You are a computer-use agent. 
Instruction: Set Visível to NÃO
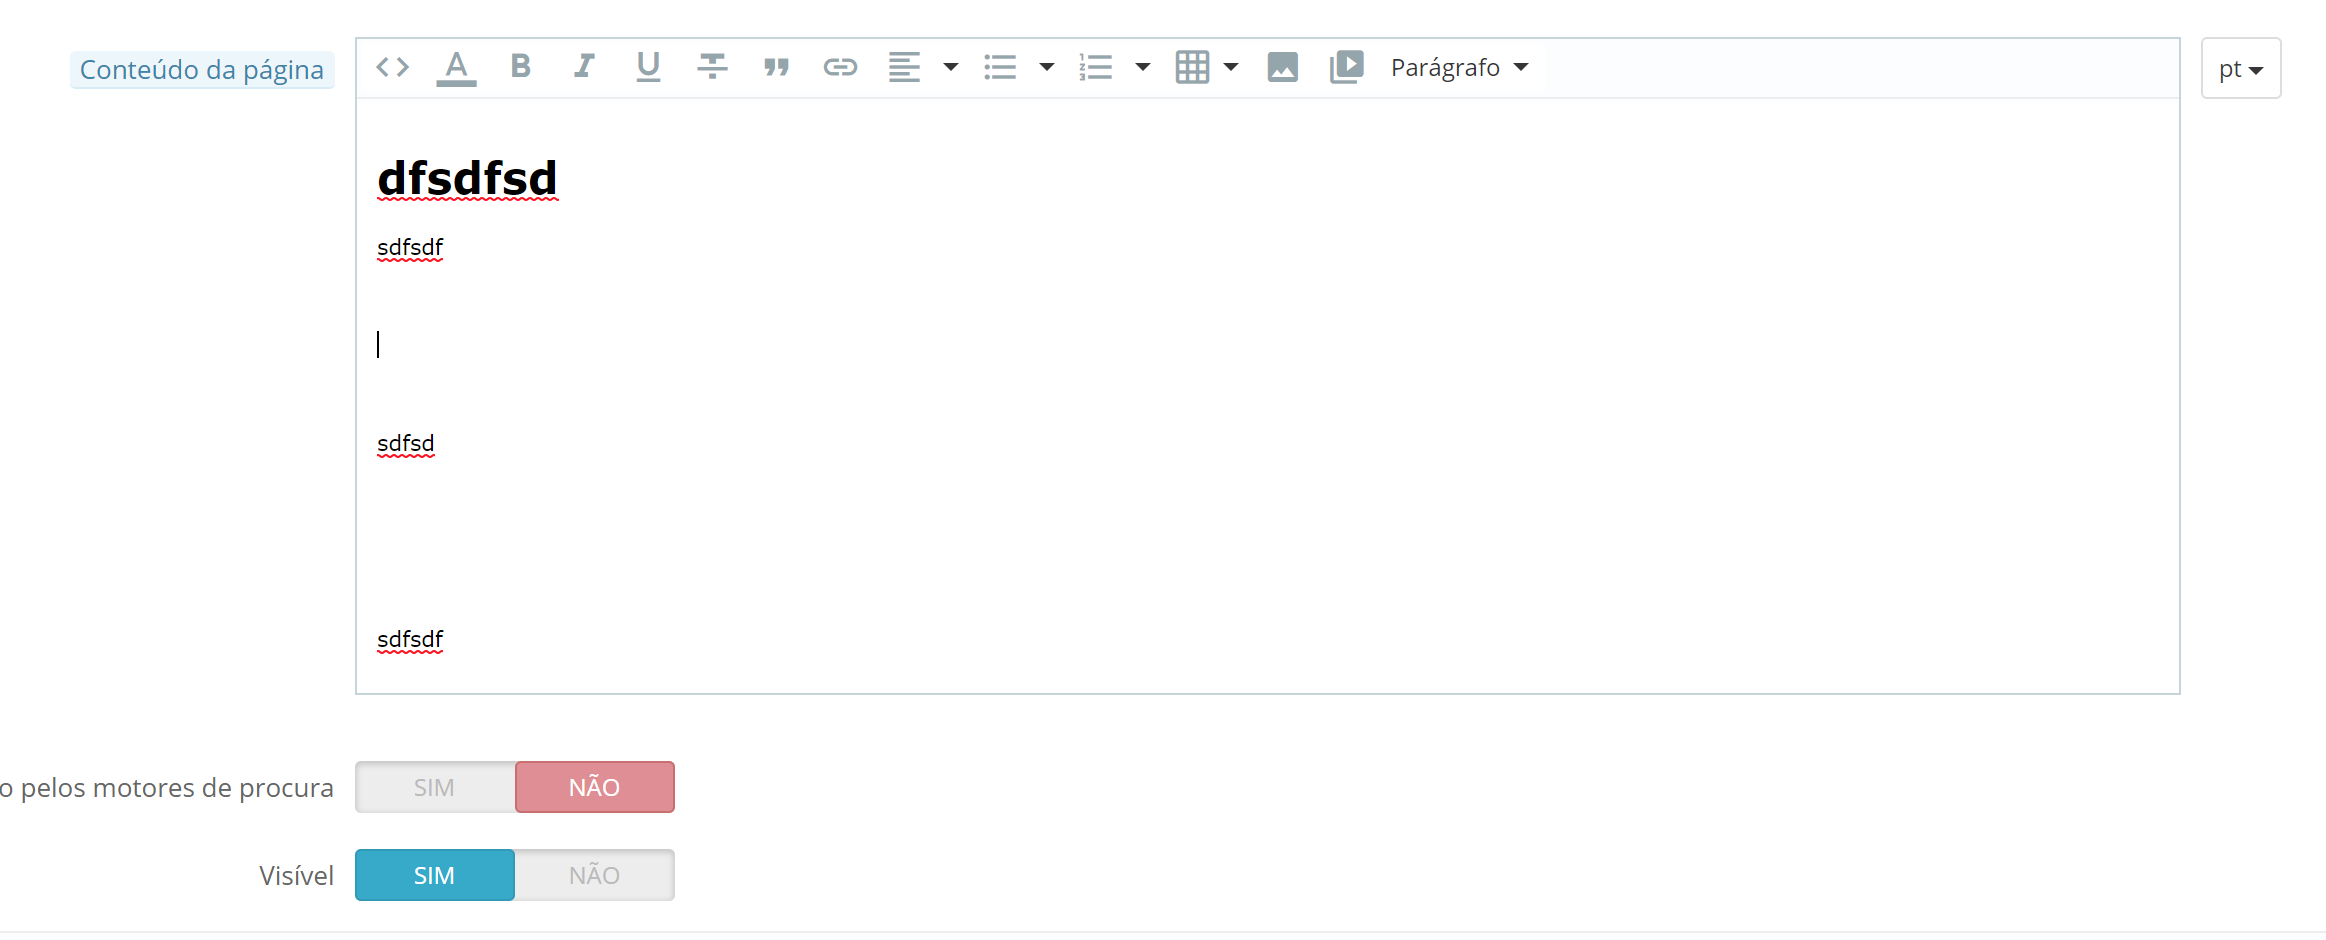(595, 875)
